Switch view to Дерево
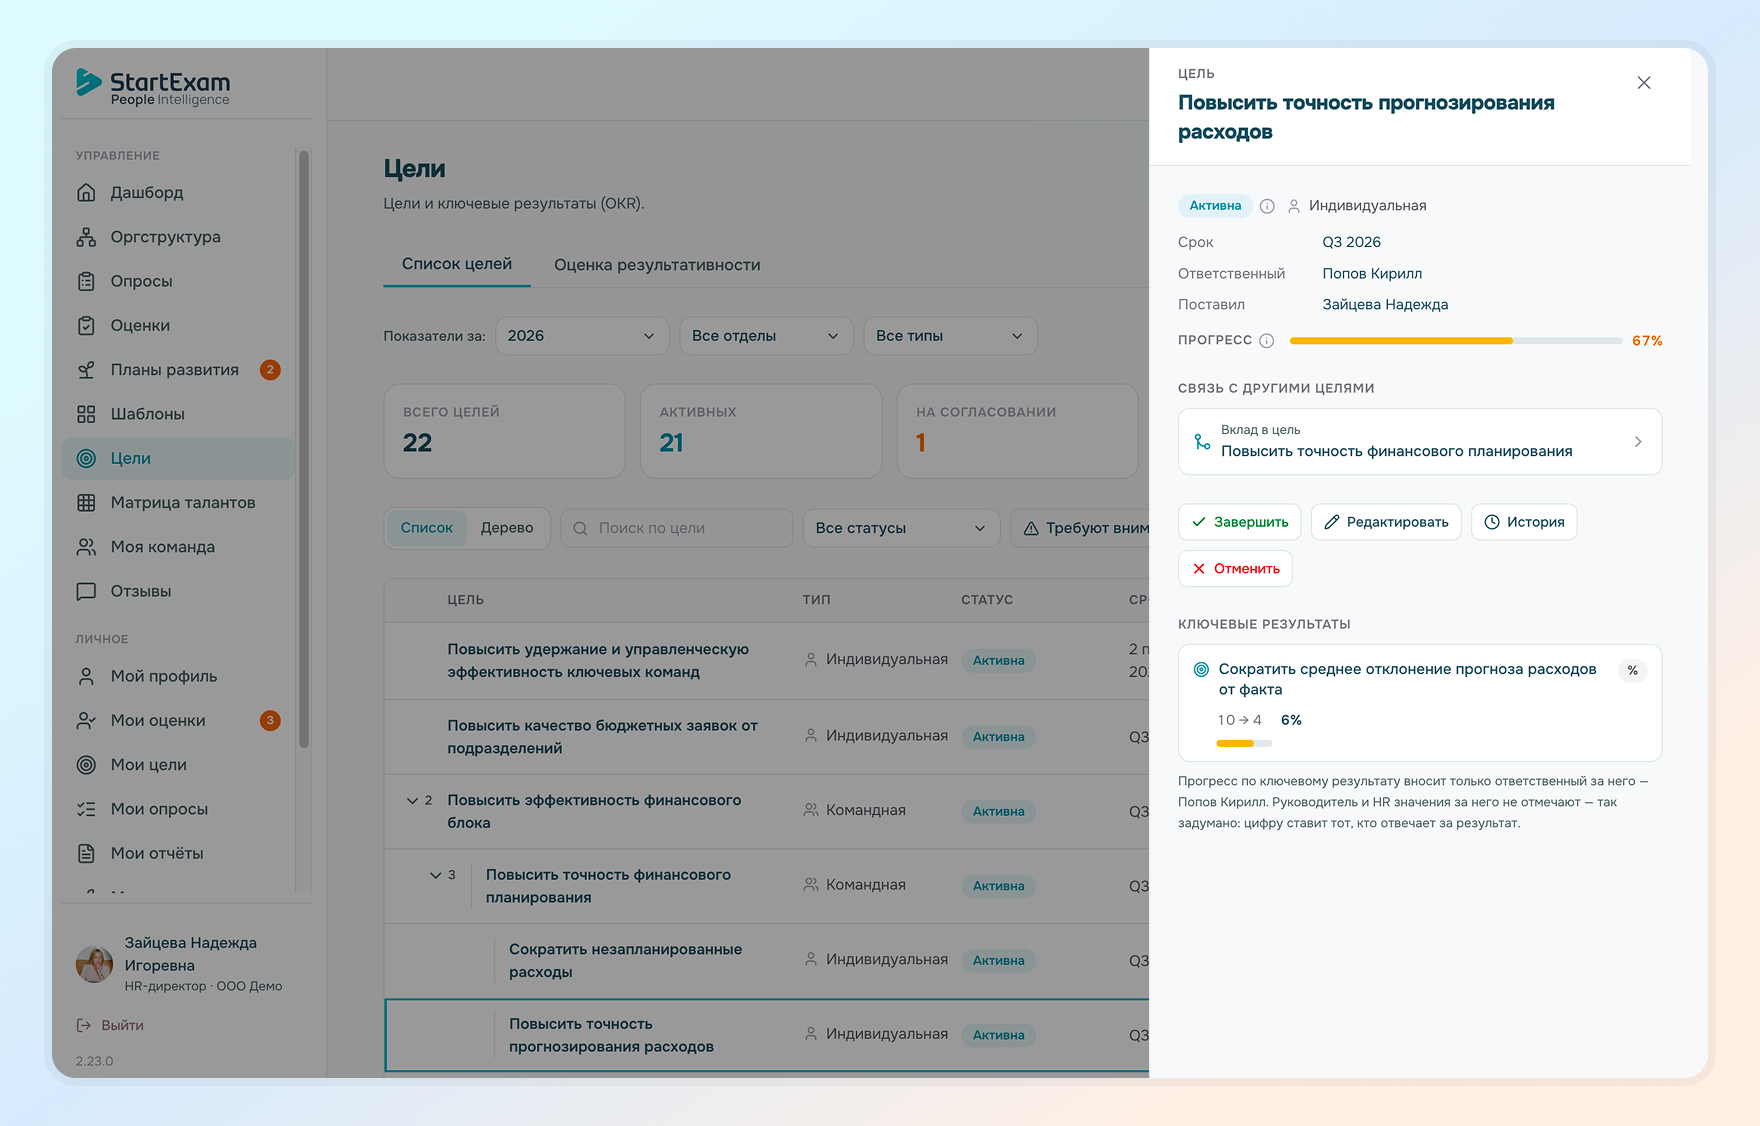The height and width of the screenshot is (1126, 1760). (507, 528)
